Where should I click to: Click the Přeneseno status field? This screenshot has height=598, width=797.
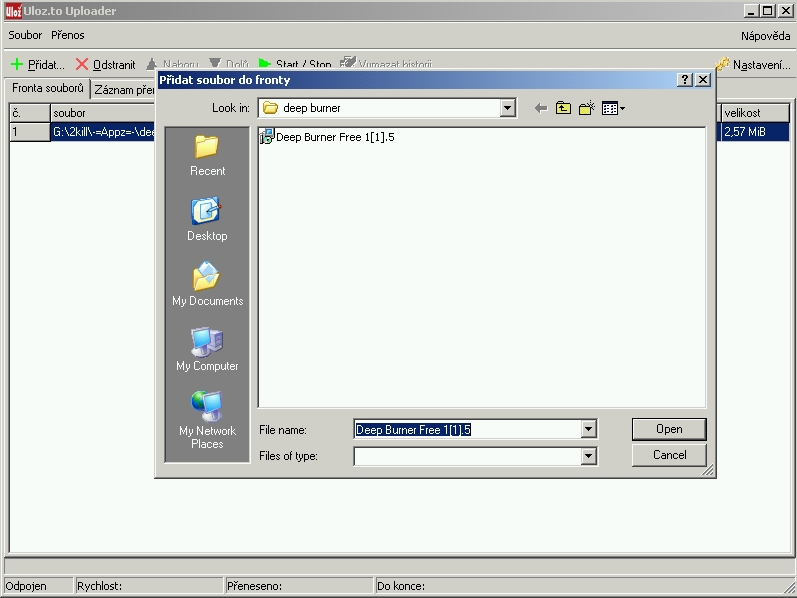299,586
